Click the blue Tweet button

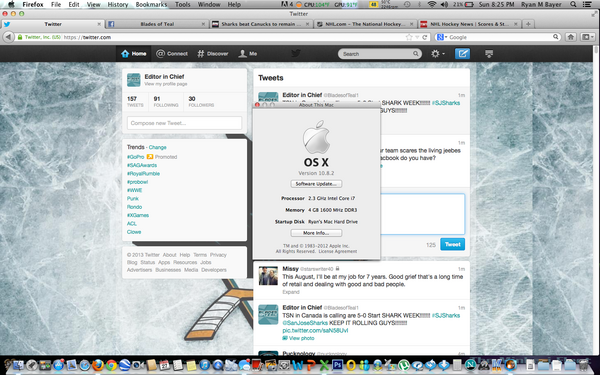(x=452, y=244)
